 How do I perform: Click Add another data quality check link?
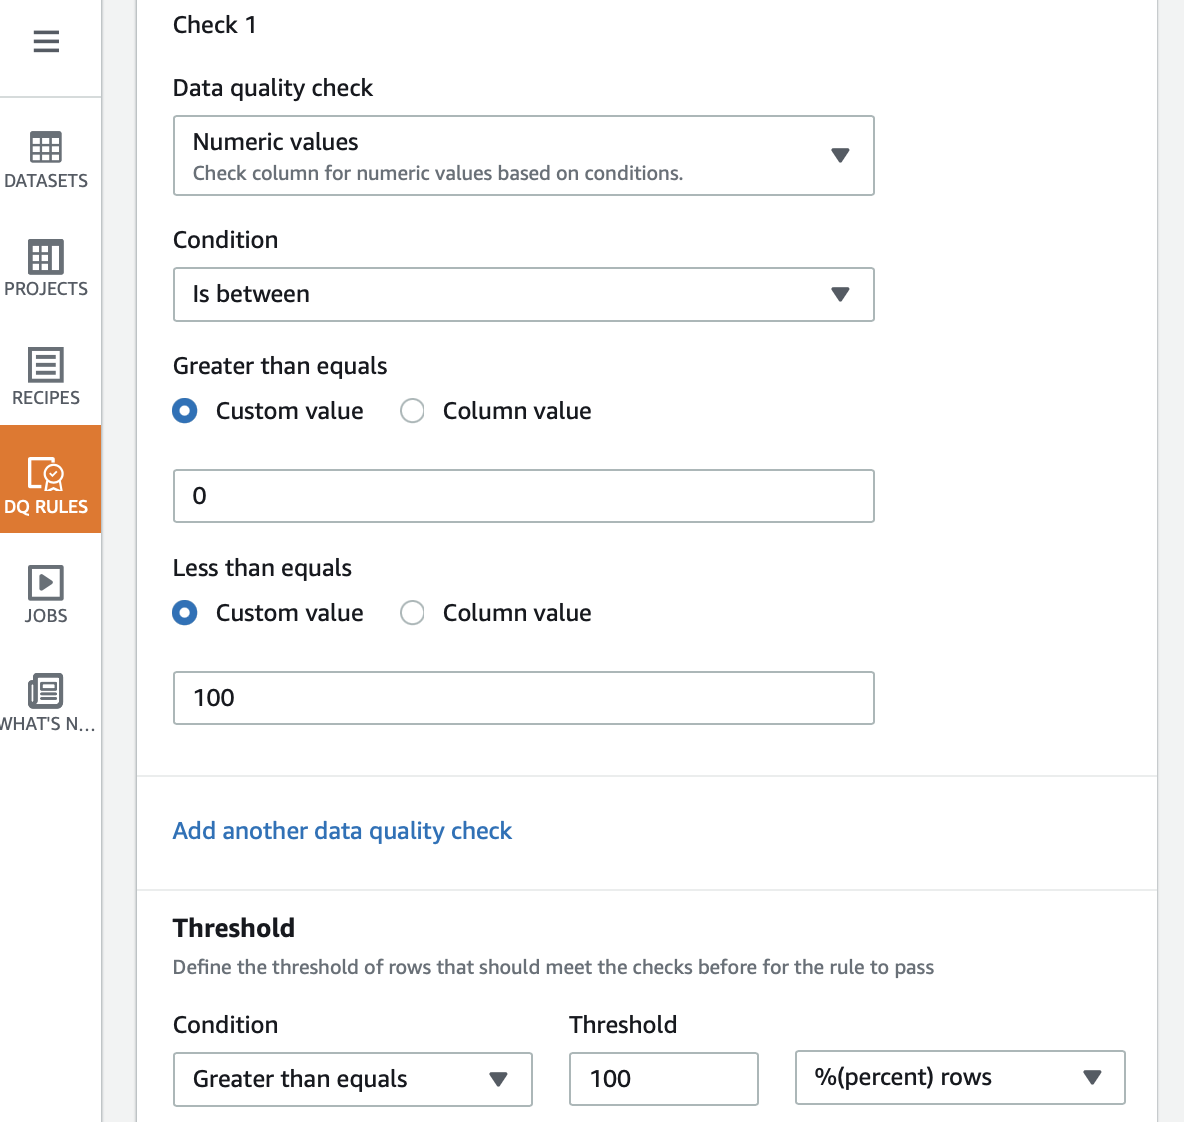tap(342, 831)
